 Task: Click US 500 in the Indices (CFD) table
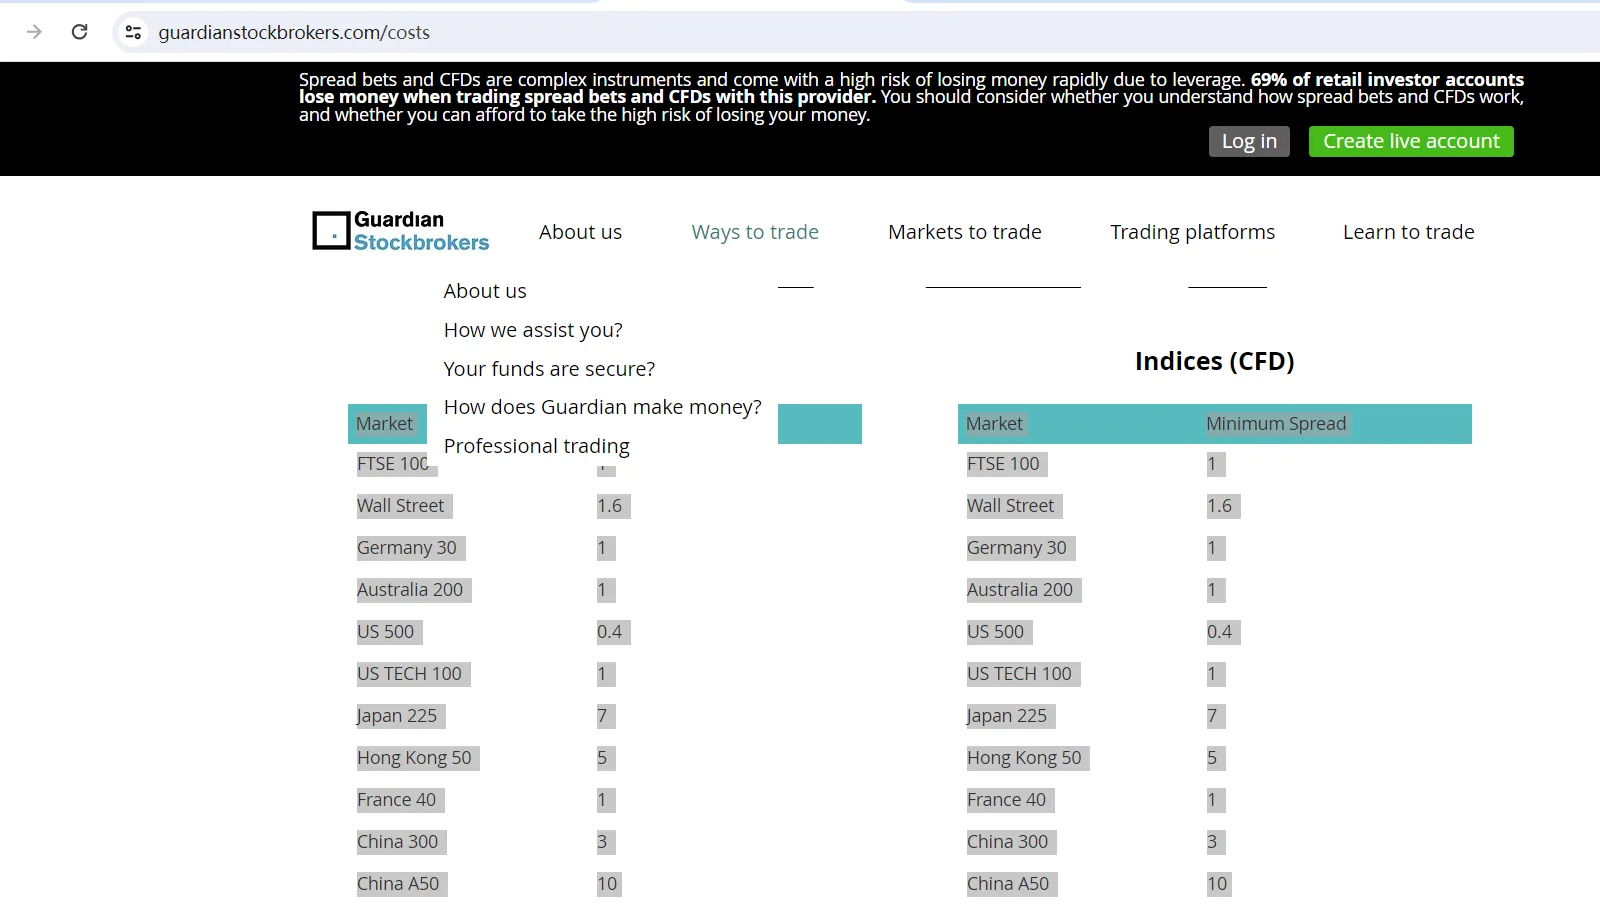995,632
